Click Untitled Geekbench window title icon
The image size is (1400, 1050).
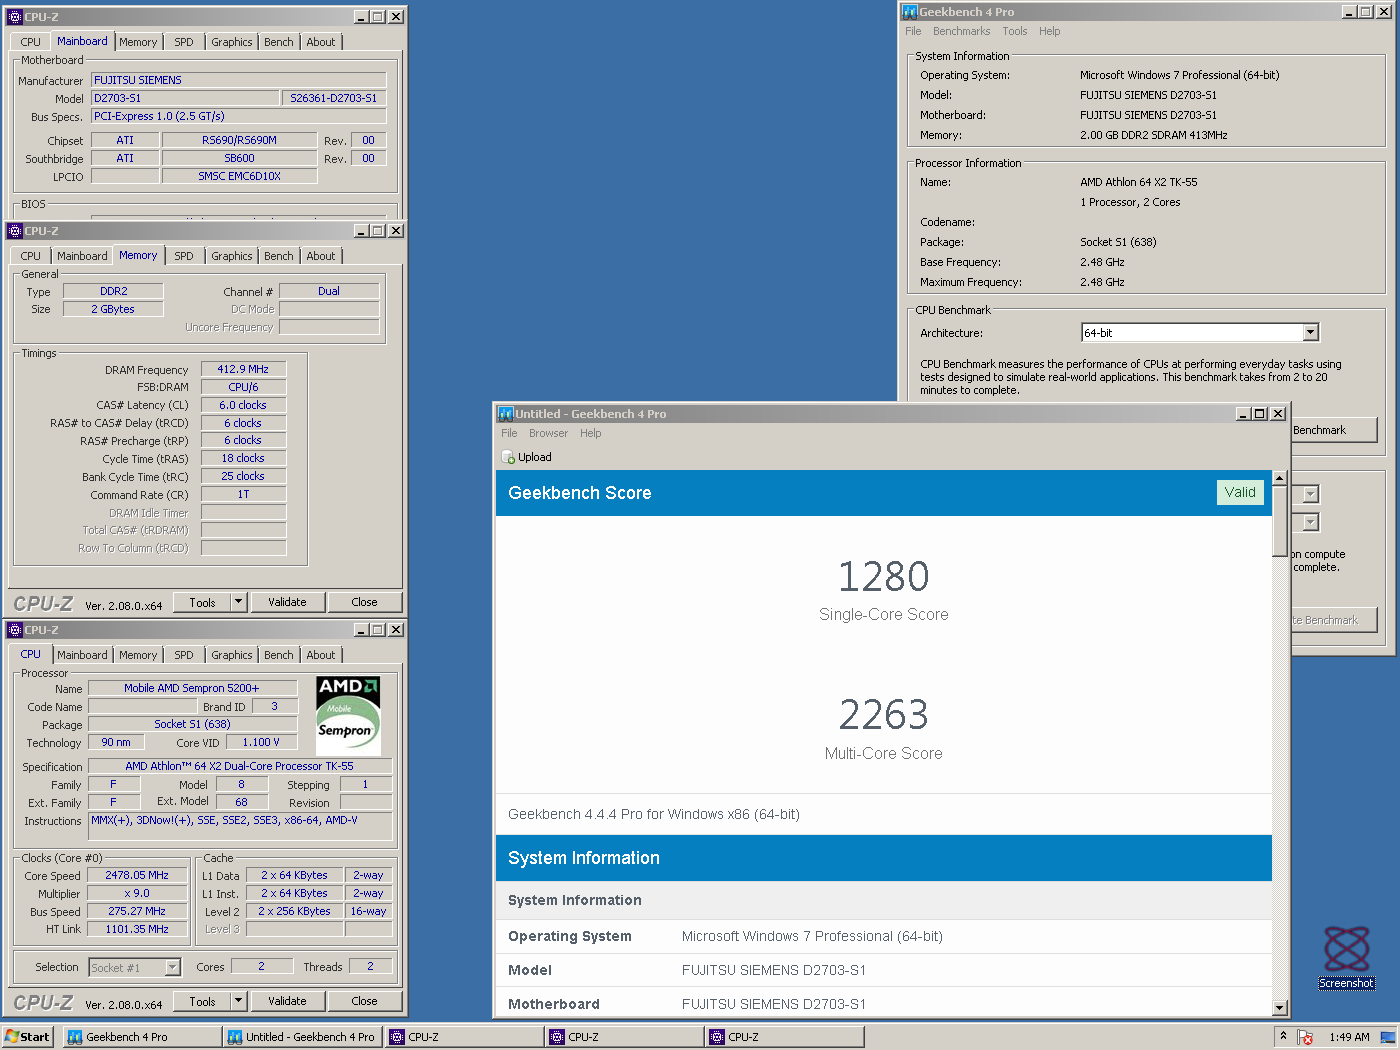pyautogui.click(x=506, y=414)
